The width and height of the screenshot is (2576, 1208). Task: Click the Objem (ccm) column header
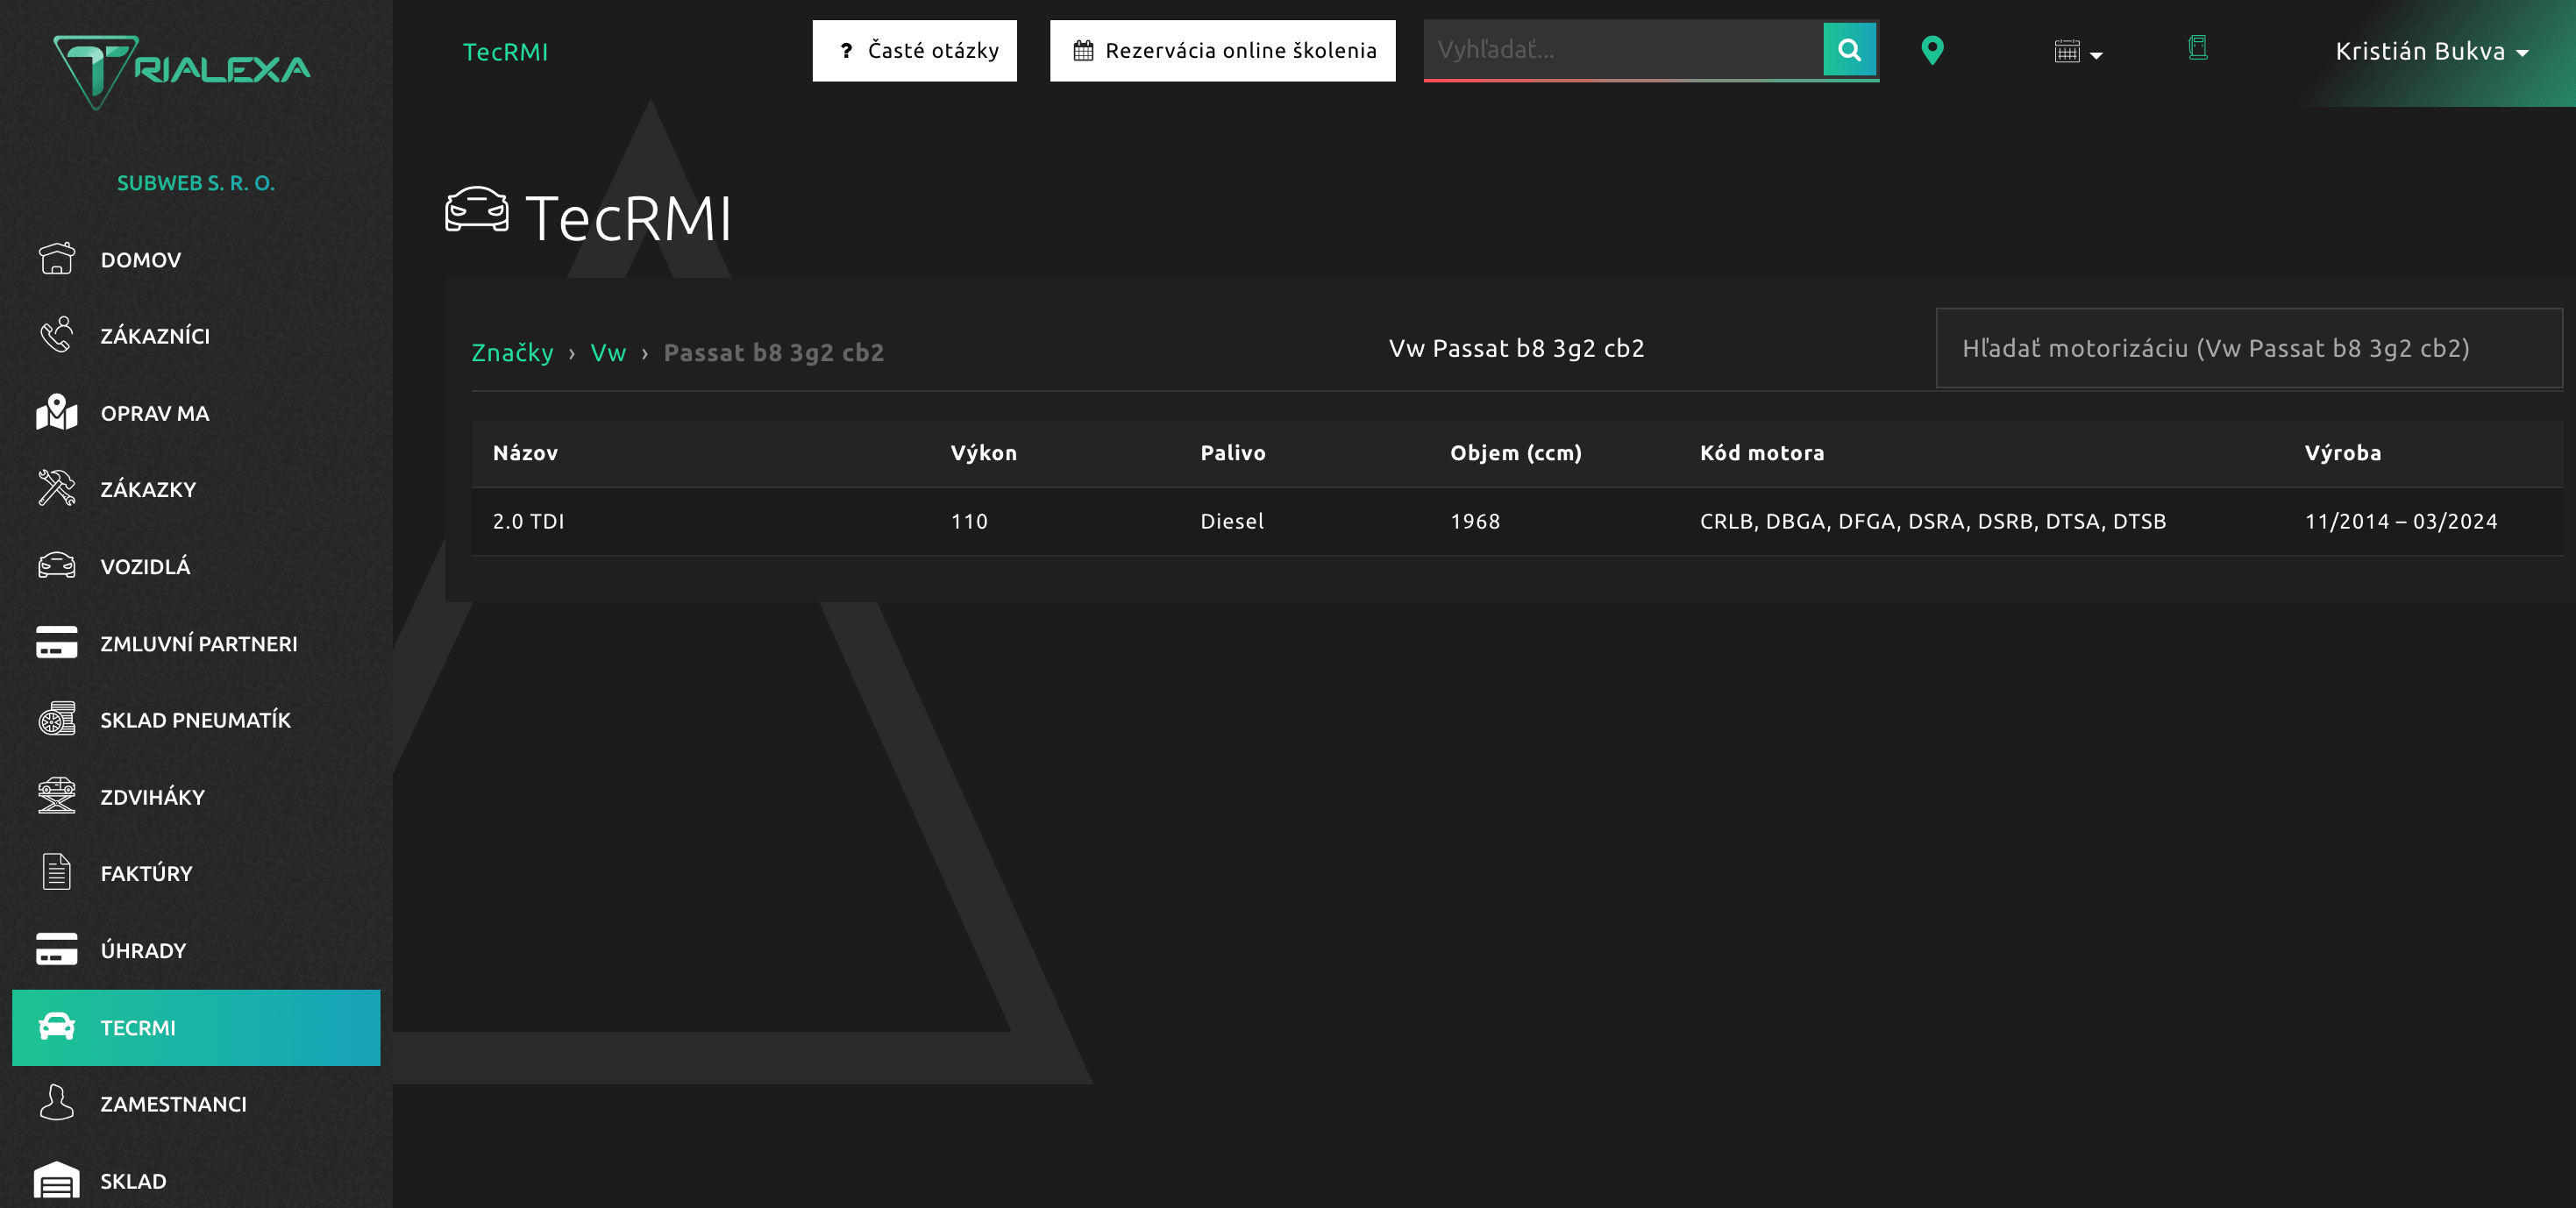click(1516, 453)
